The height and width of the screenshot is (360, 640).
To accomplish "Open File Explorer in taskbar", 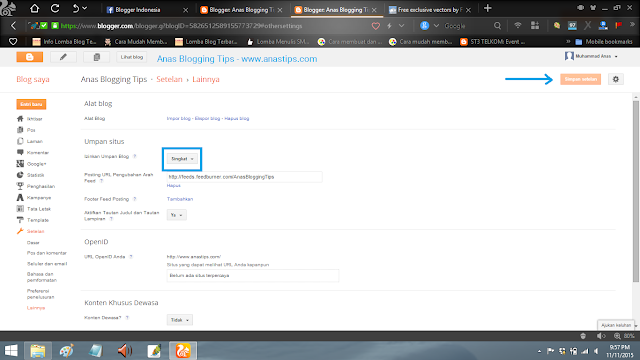I will tap(38, 351).
